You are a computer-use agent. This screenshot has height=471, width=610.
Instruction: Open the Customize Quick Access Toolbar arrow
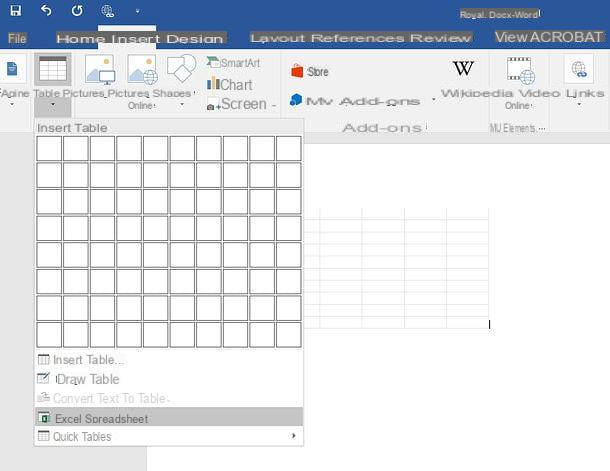pos(137,11)
